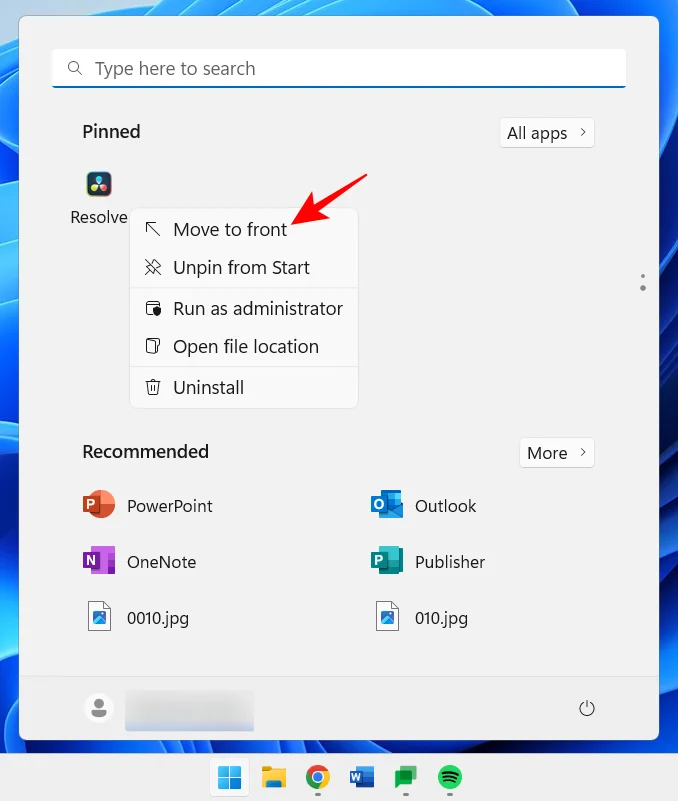The width and height of the screenshot is (678, 801).
Task: Click the chevron beside All apps
Action: click(583, 132)
